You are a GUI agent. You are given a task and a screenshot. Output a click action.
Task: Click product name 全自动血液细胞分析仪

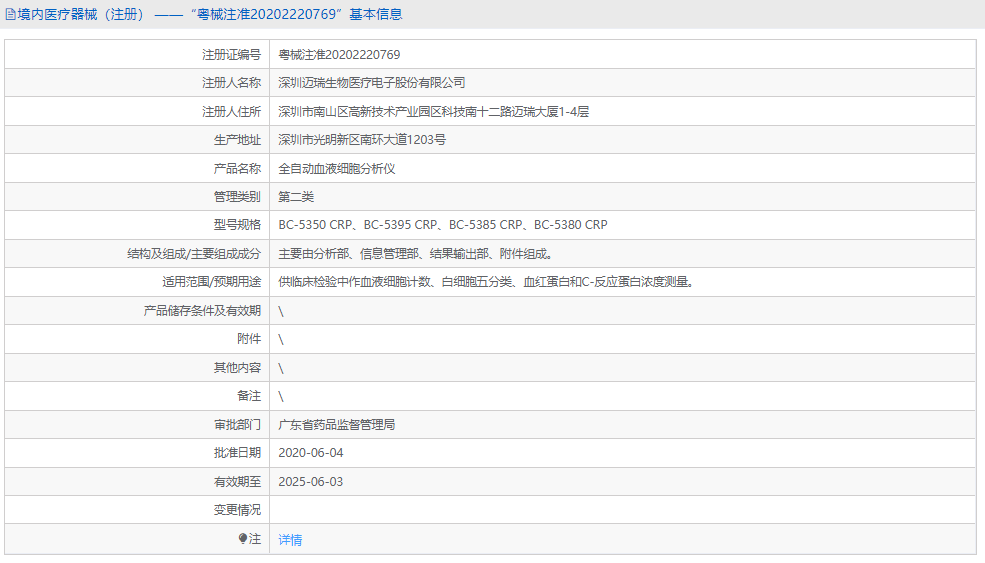(x=337, y=169)
